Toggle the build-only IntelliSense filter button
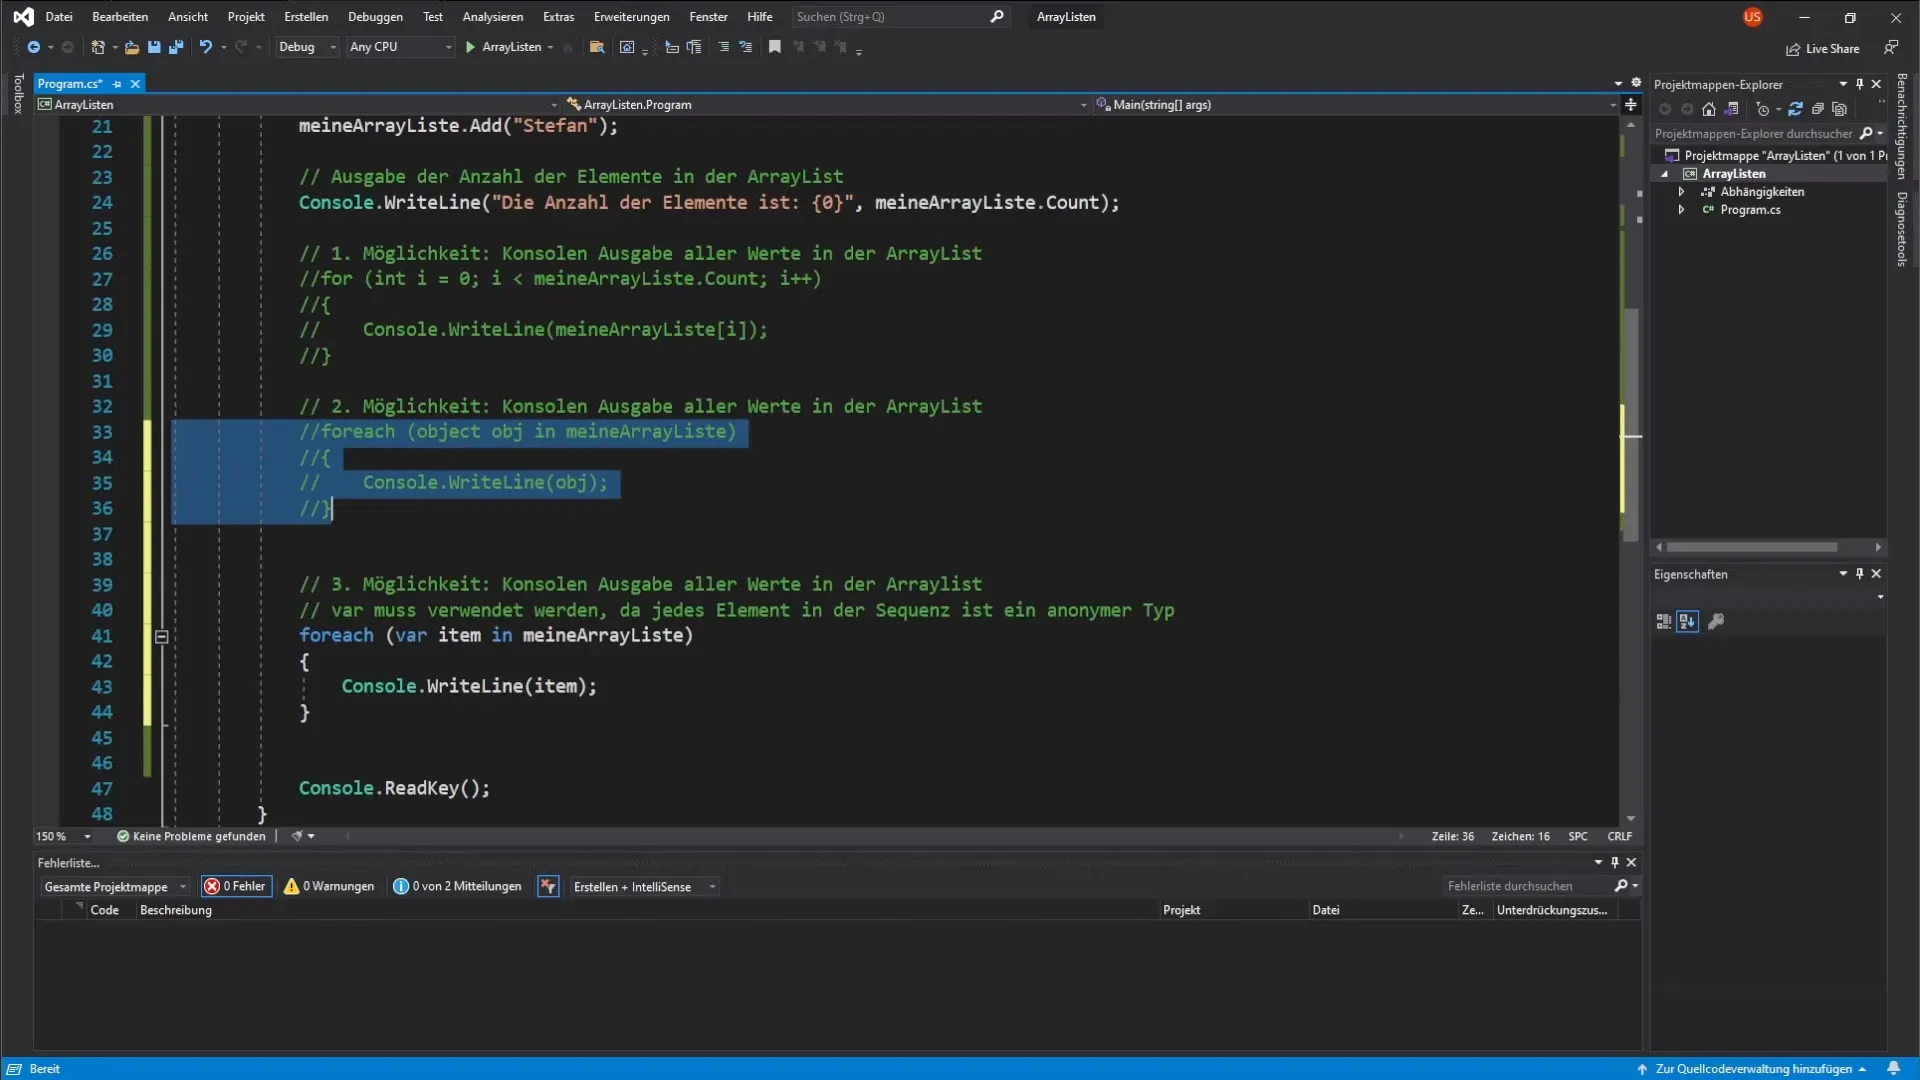 [x=548, y=886]
